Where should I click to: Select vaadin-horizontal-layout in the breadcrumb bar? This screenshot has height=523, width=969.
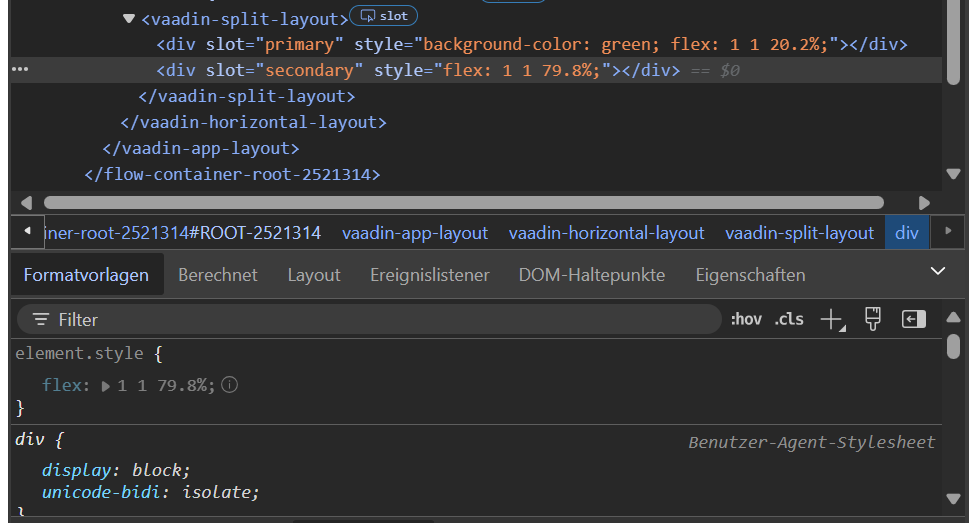tap(606, 233)
